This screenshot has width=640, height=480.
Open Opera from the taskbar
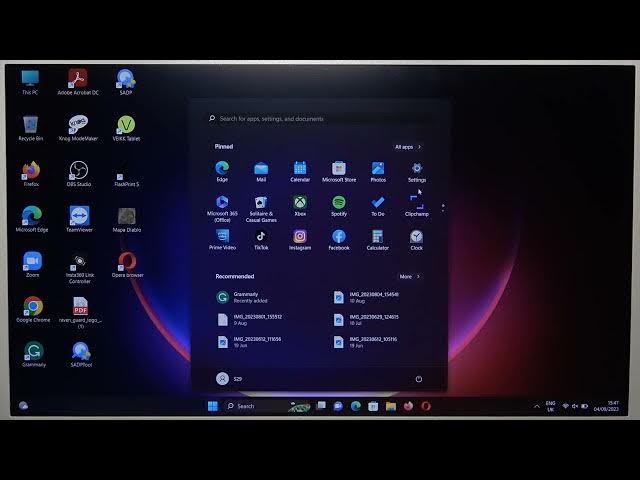click(x=426, y=406)
